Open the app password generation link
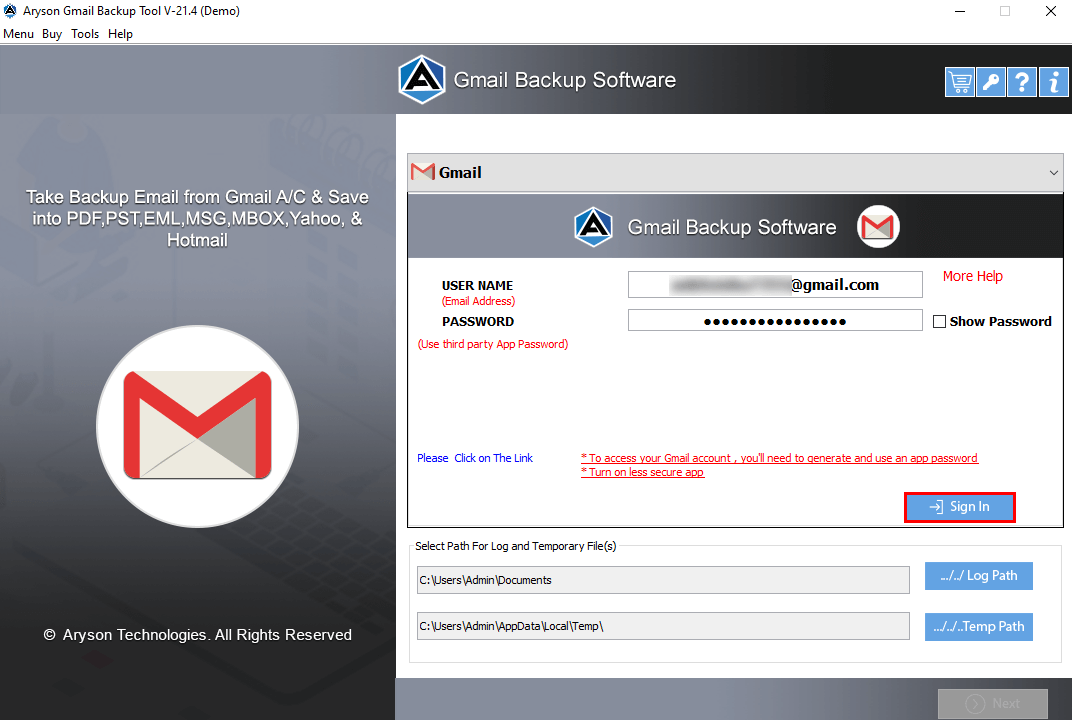 [779, 457]
